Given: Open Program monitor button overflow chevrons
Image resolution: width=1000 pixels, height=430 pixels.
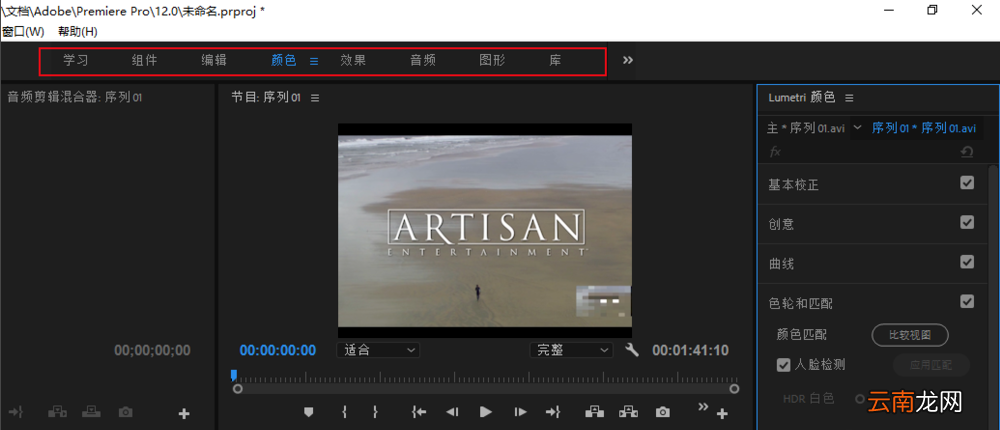Looking at the screenshot, I should (703, 406).
